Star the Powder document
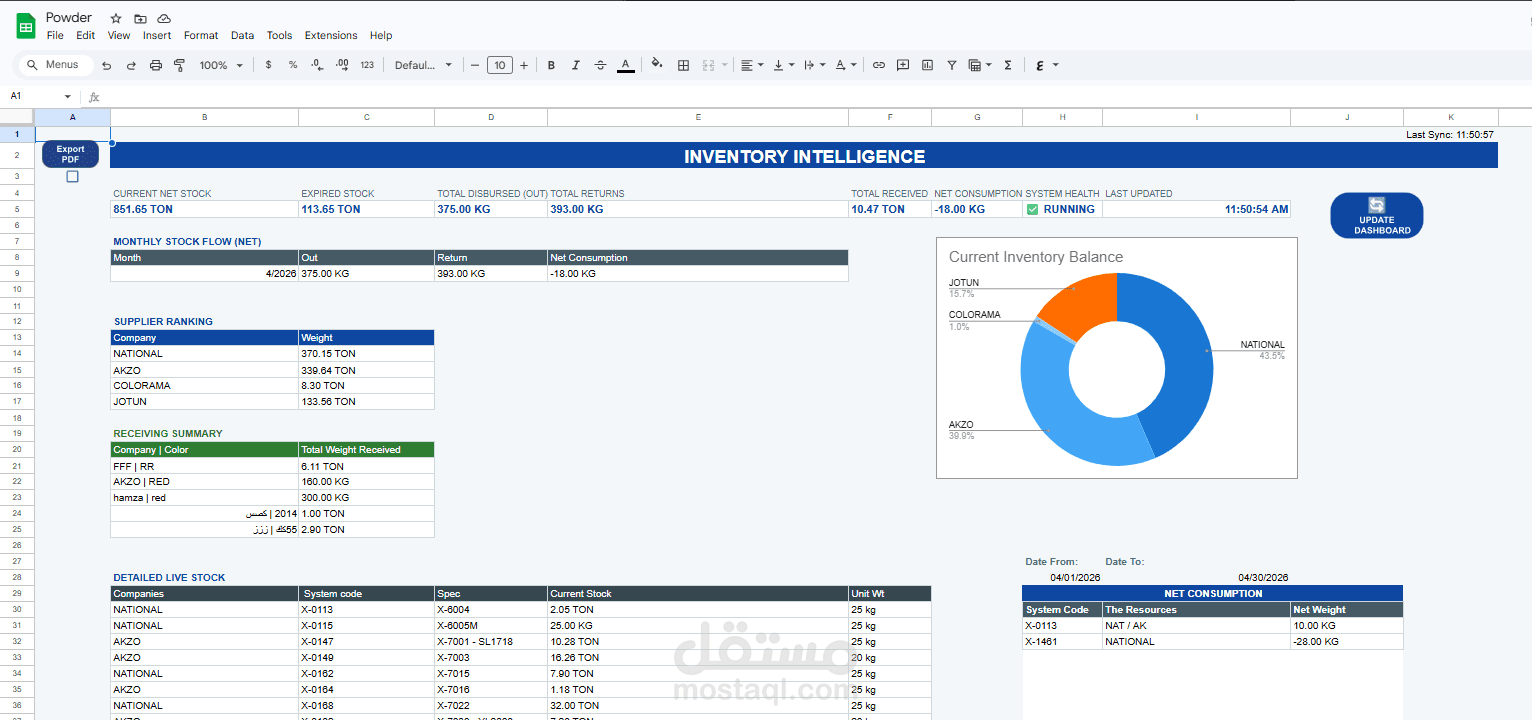Screen dimensions: 1532x720 (x=116, y=19)
